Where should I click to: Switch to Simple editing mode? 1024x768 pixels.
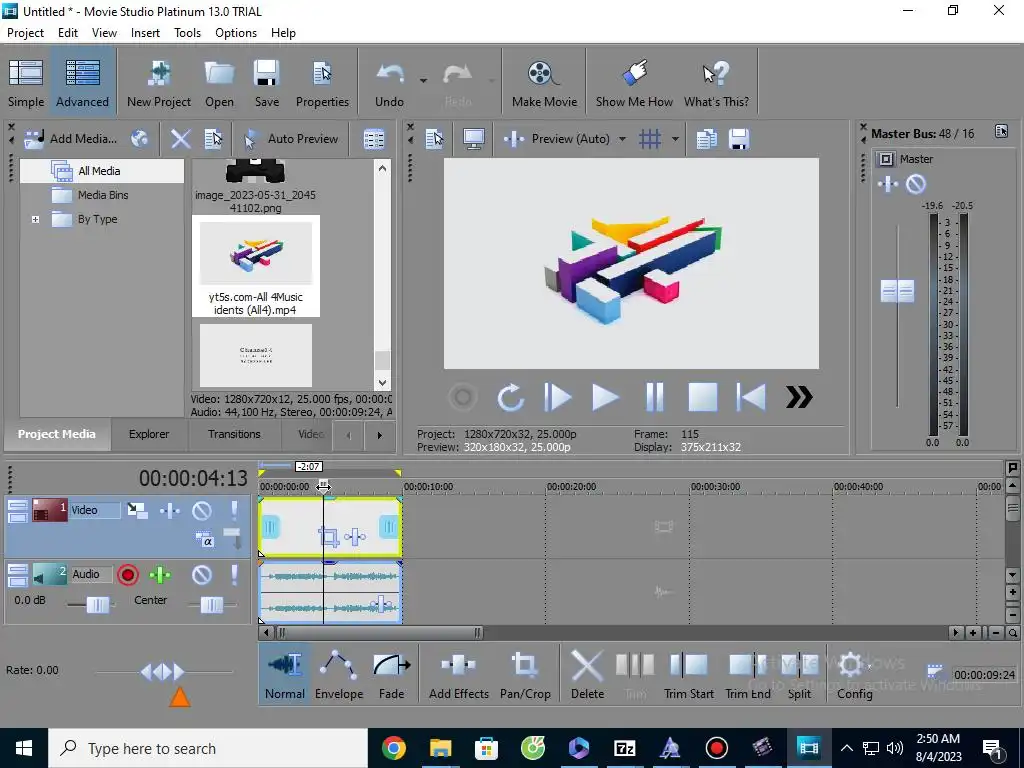26,83
